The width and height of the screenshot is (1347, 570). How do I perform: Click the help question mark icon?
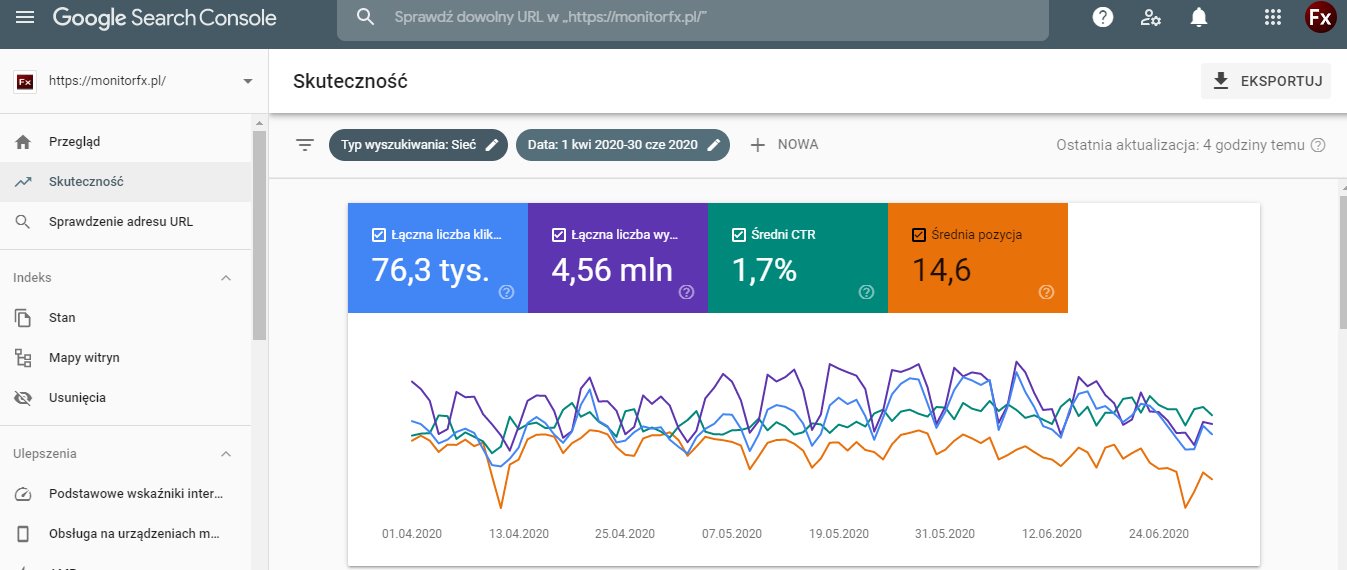[1102, 18]
